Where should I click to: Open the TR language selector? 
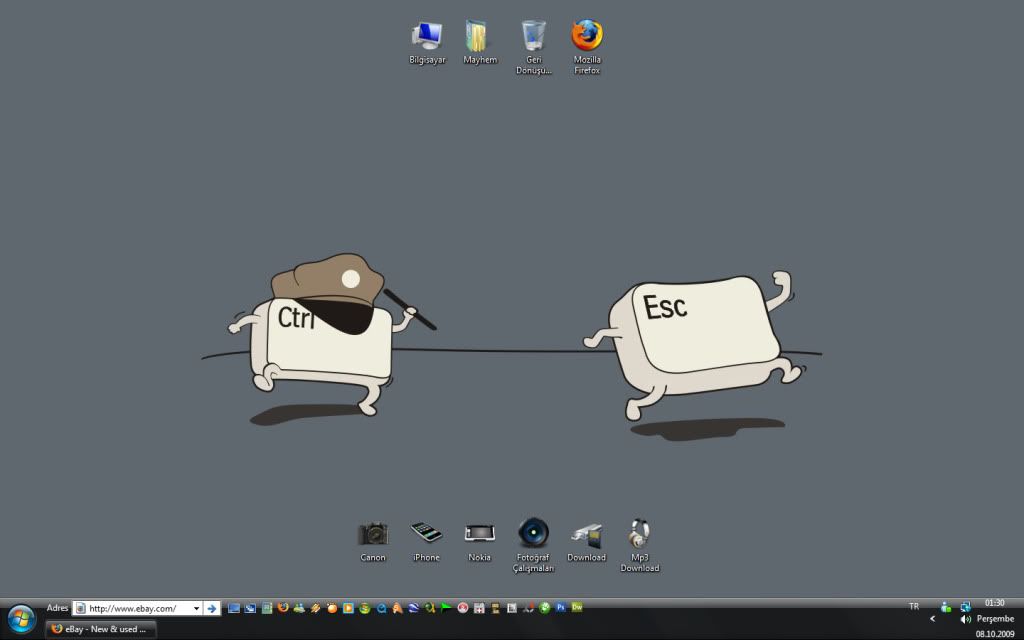pos(913,606)
